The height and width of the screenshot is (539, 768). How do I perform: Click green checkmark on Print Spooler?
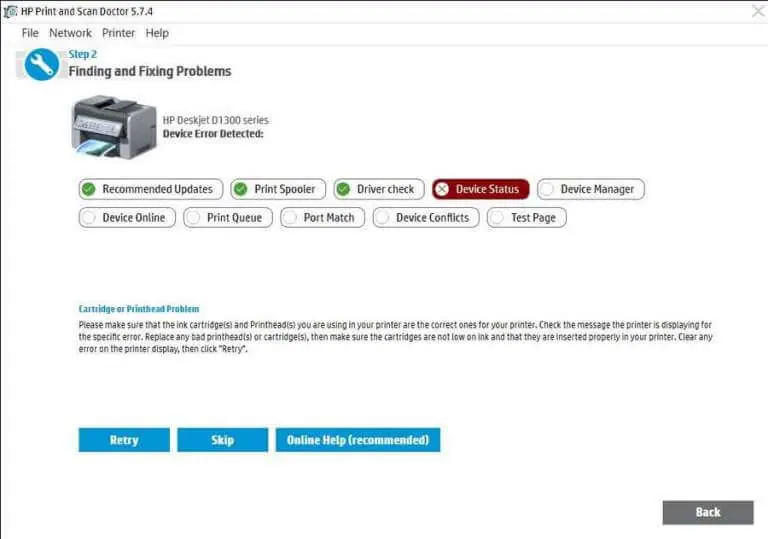240,189
